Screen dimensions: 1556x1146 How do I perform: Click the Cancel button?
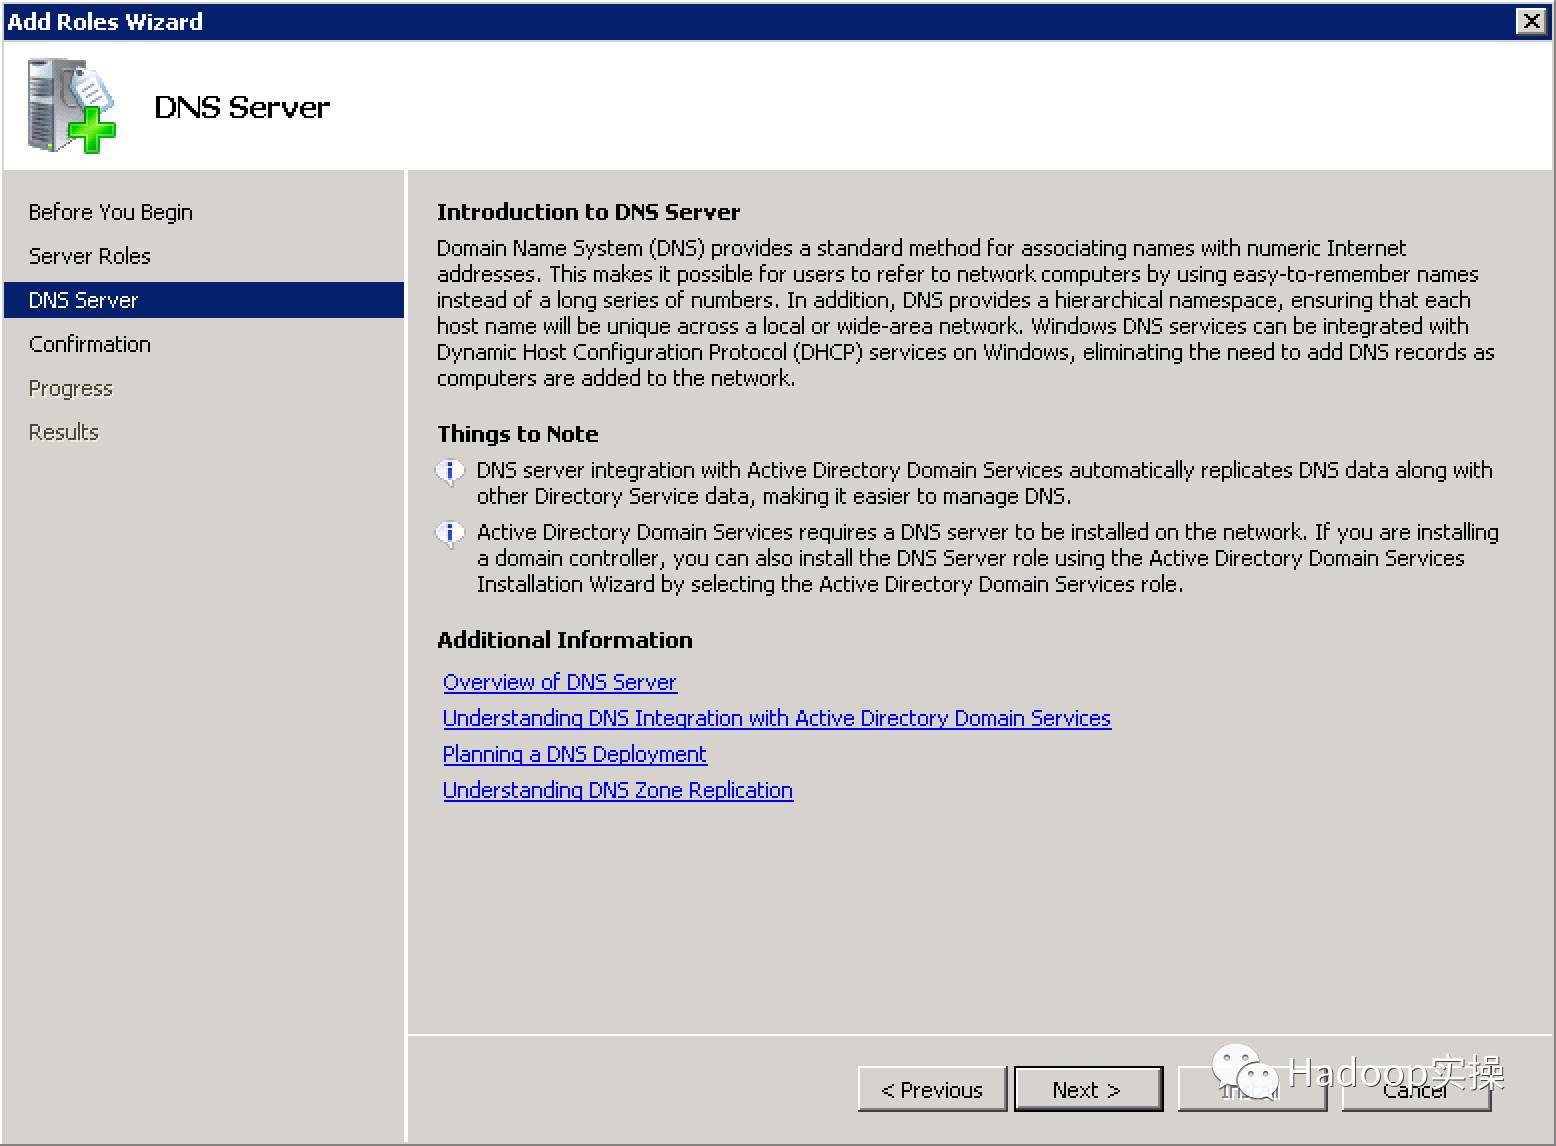click(x=1414, y=1089)
